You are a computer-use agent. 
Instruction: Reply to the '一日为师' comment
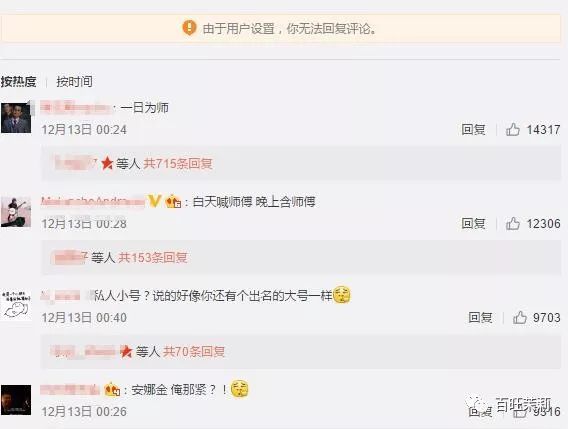click(473, 129)
